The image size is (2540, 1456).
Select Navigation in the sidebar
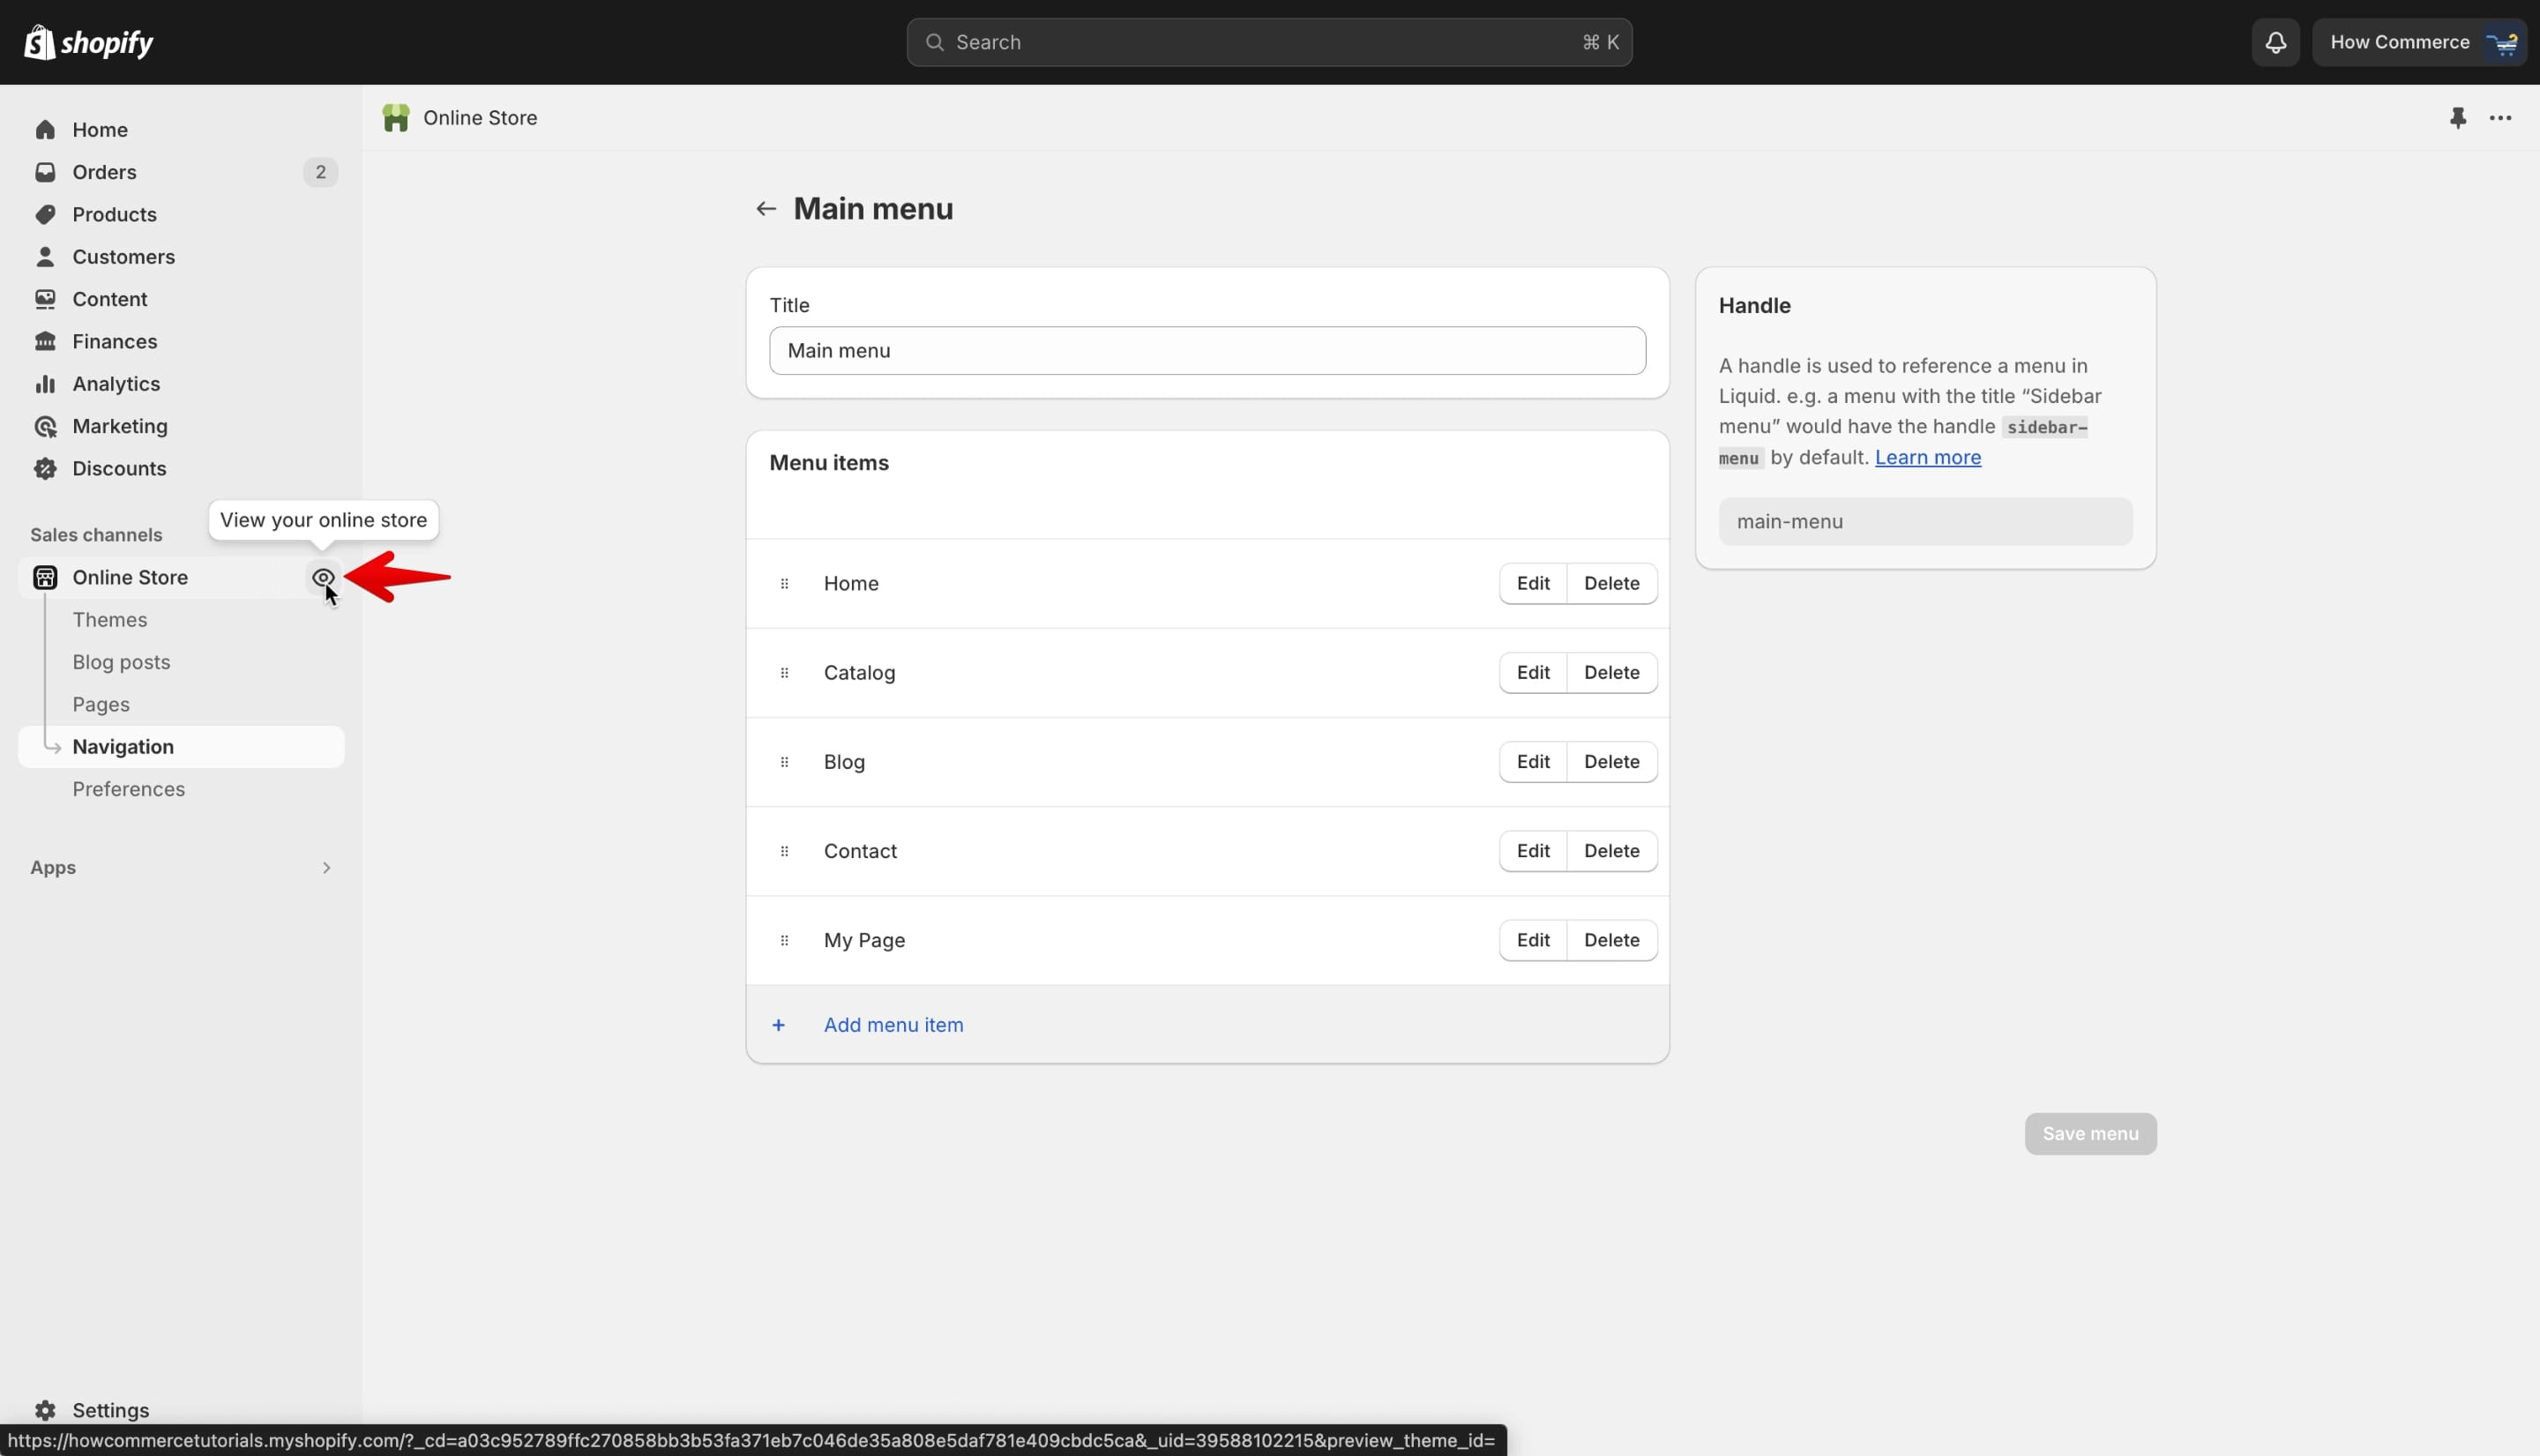pos(181,747)
